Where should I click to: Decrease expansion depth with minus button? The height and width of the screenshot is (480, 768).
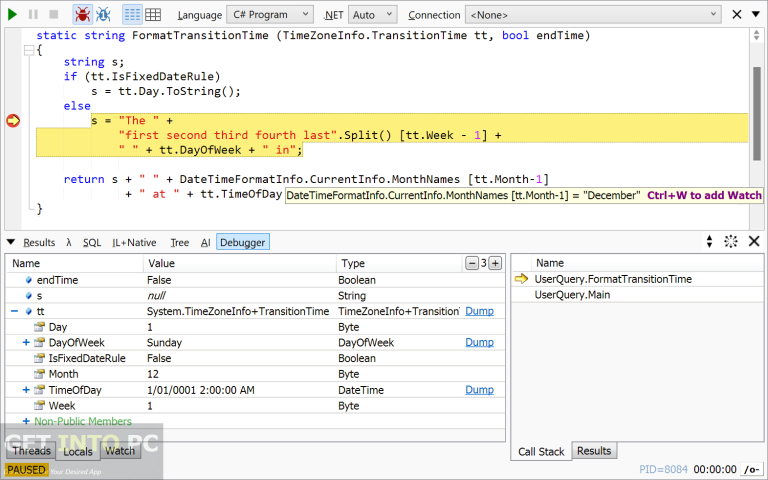471,264
